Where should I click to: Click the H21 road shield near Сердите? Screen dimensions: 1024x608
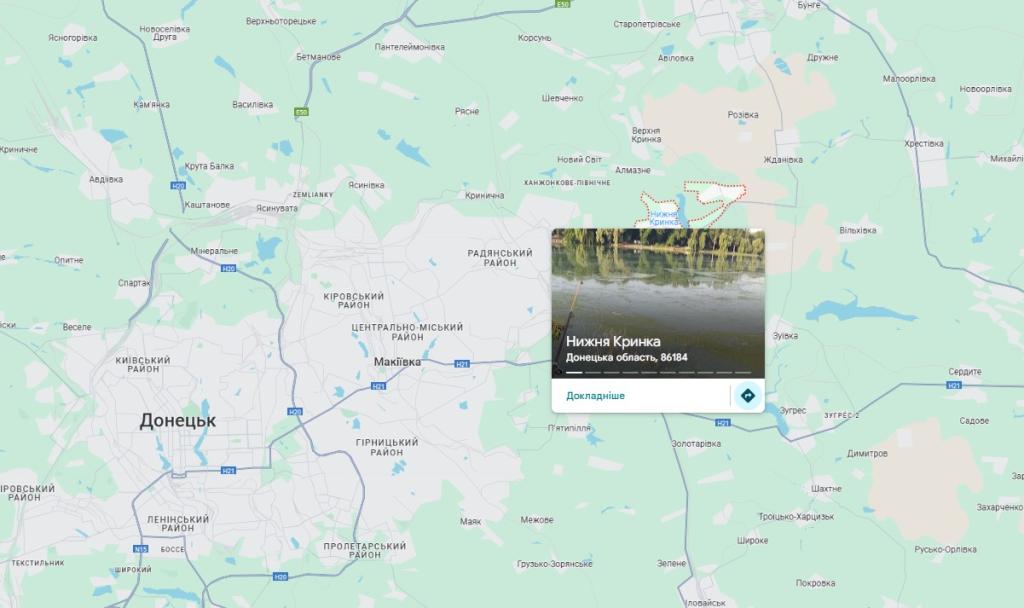click(x=954, y=385)
